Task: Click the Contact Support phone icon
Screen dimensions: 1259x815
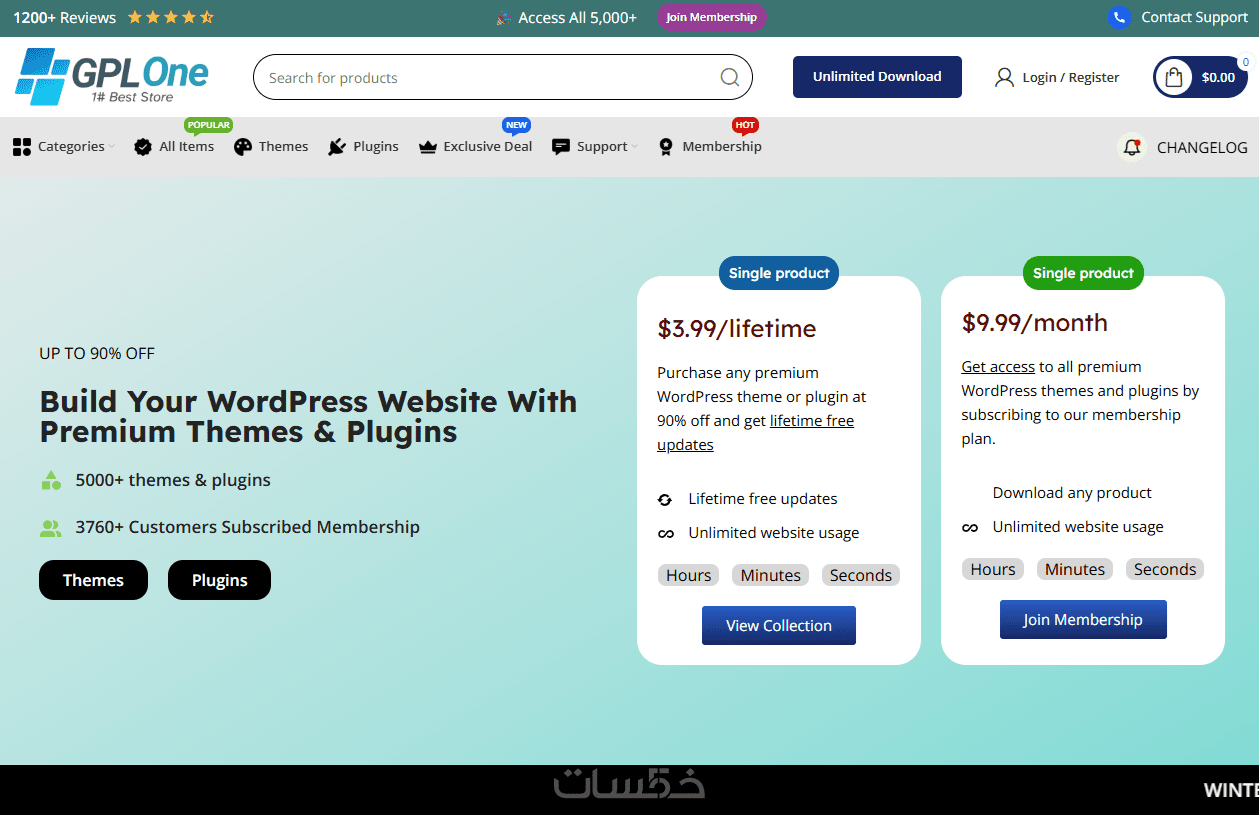Action: coord(1119,17)
